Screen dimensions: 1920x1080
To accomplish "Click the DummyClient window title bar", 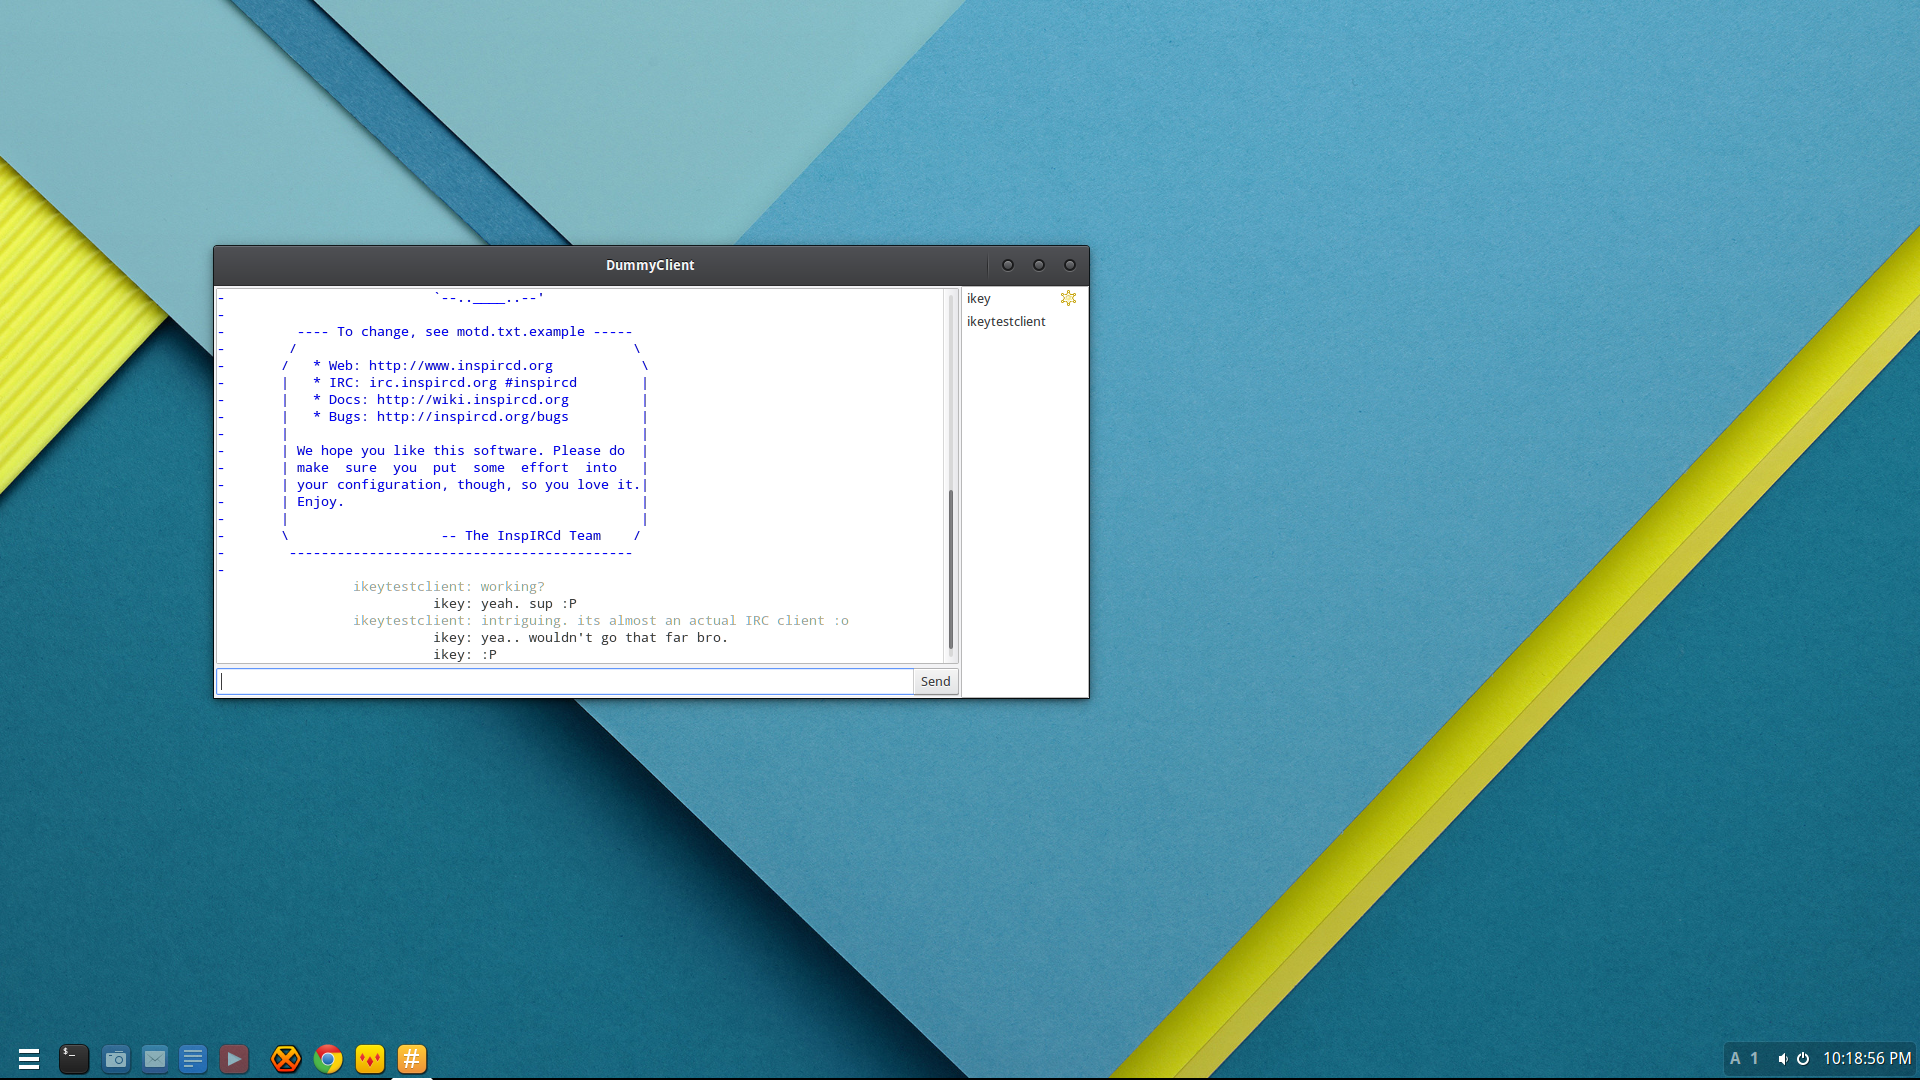I will pyautogui.click(x=650, y=265).
